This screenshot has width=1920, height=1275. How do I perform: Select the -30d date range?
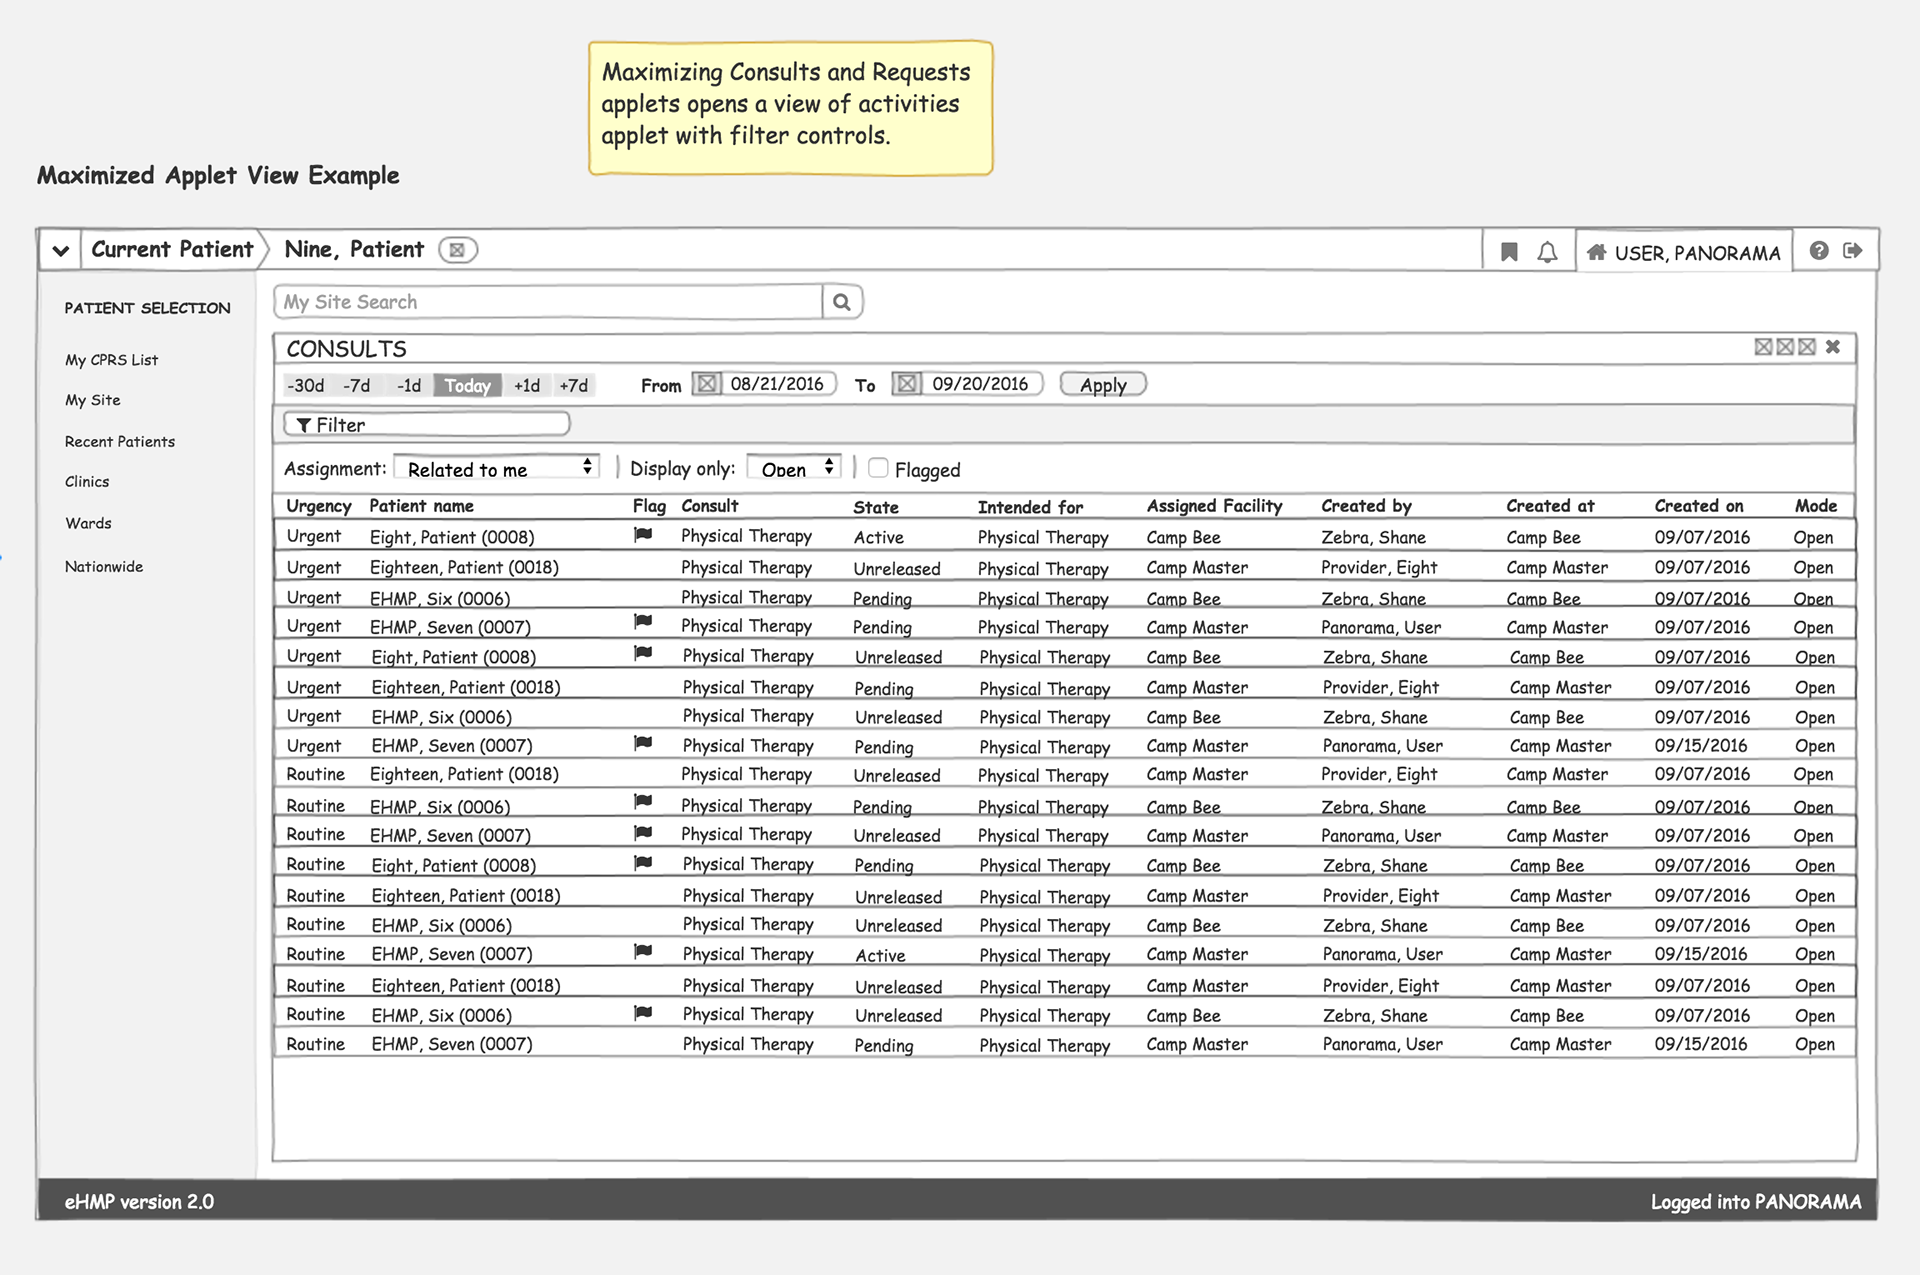[x=306, y=385]
